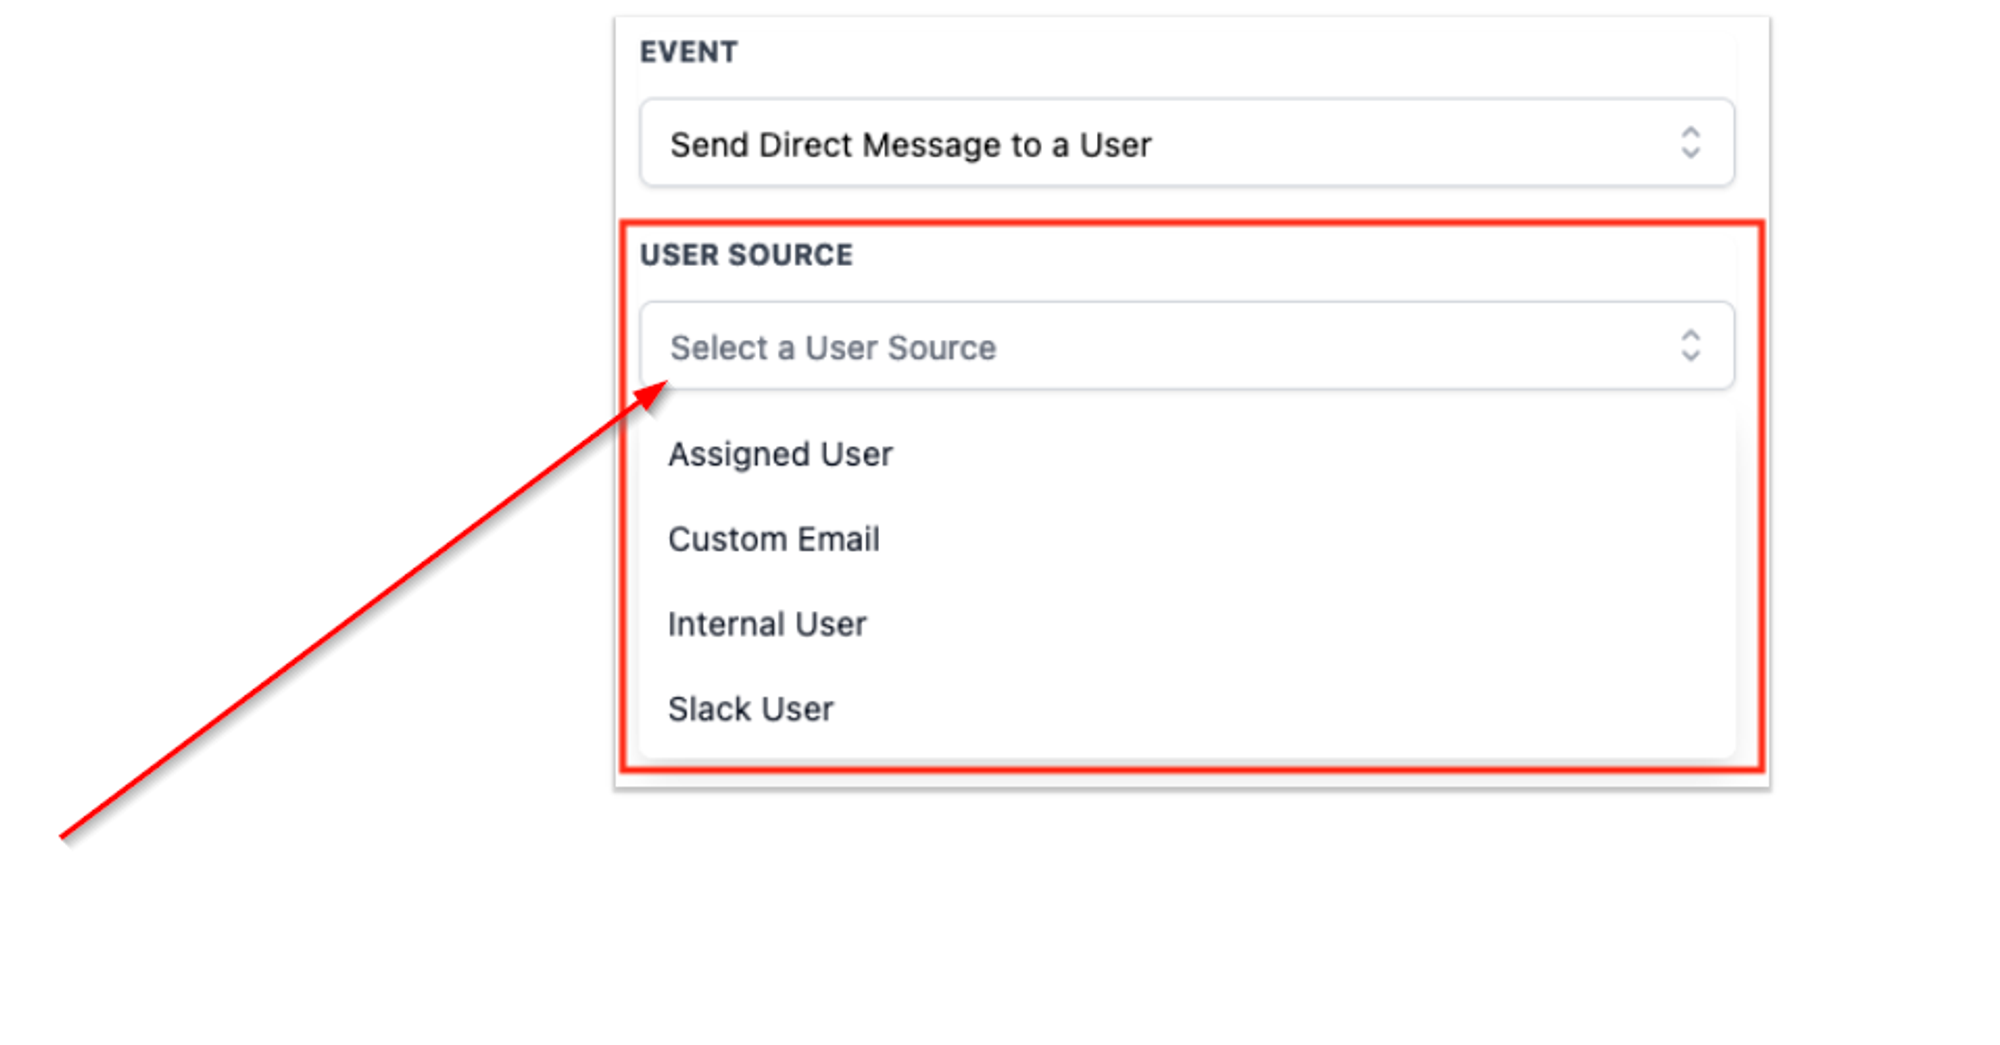The width and height of the screenshot is (2000, 1045).
Task: Click the word 'Email' in Custom Email
Action: click(x=838, y=539)
